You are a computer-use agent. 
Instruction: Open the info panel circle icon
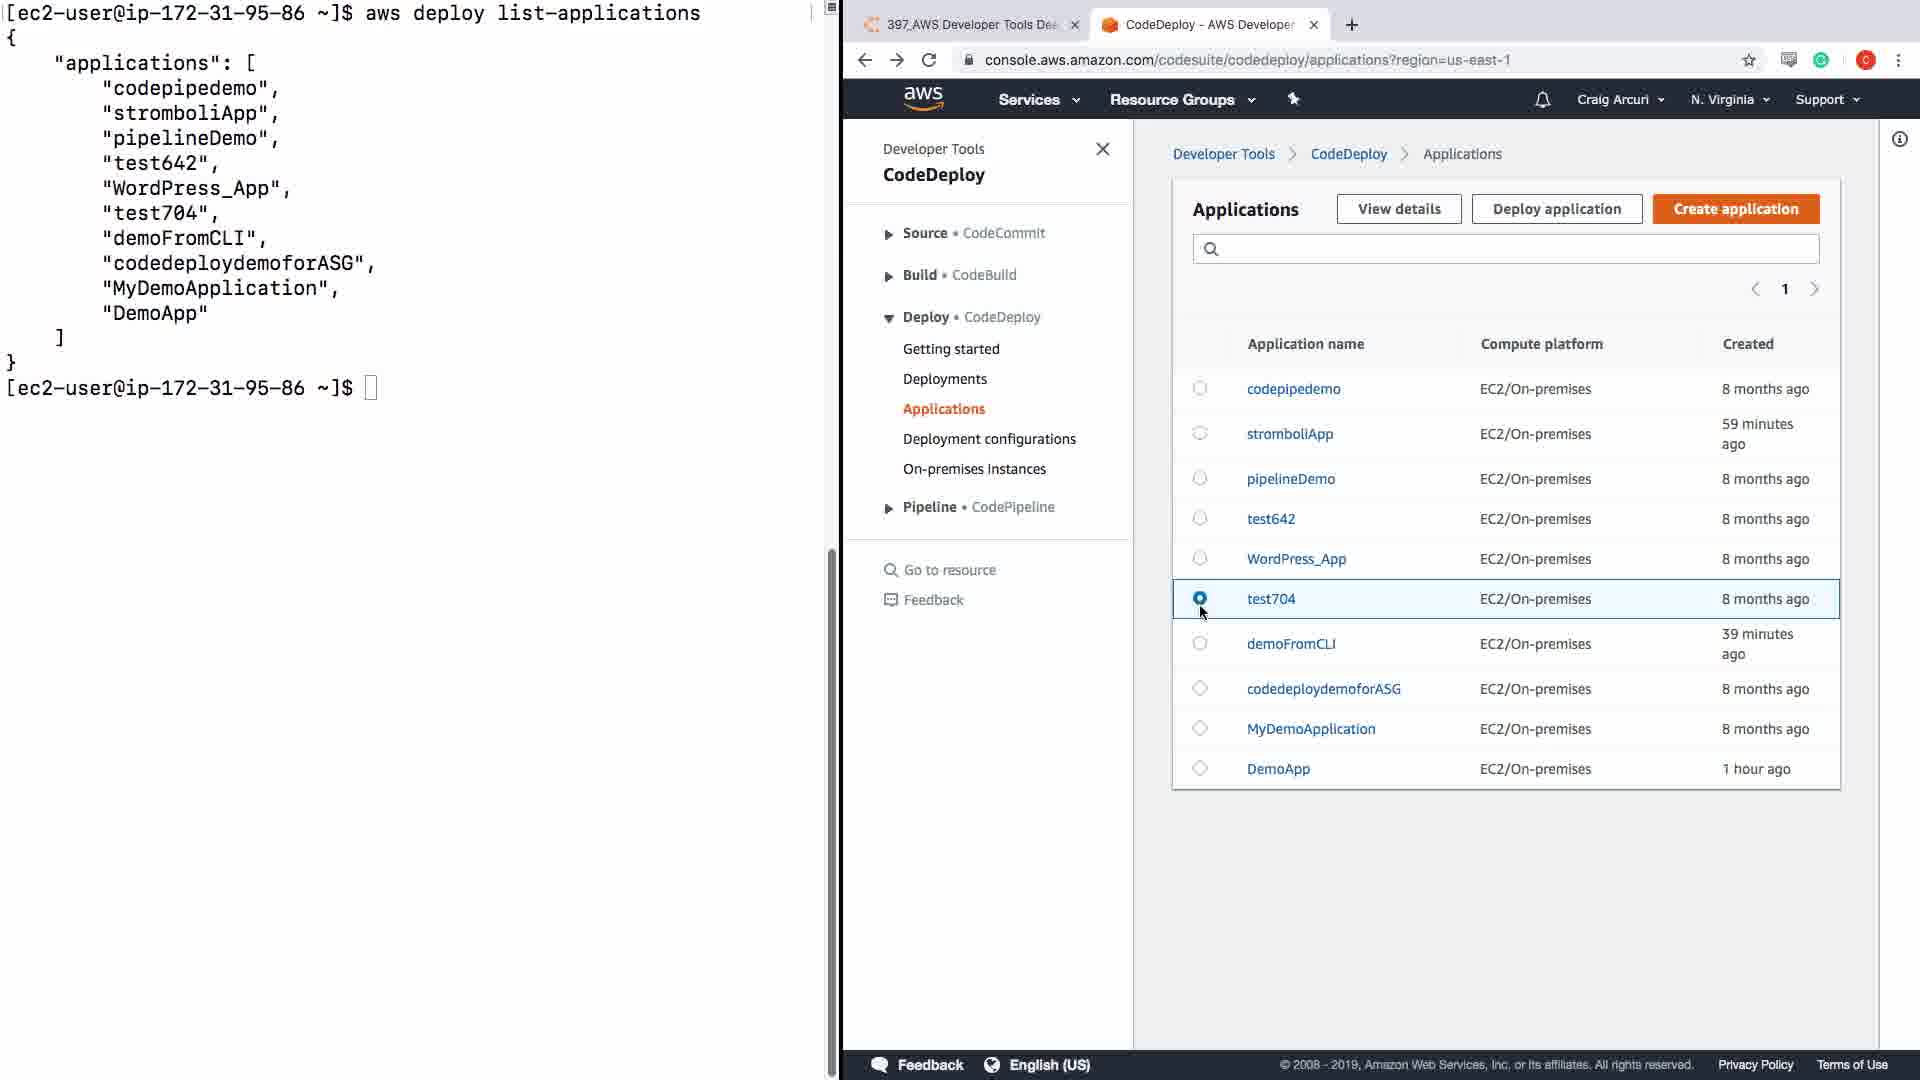tap(1899, 139)
